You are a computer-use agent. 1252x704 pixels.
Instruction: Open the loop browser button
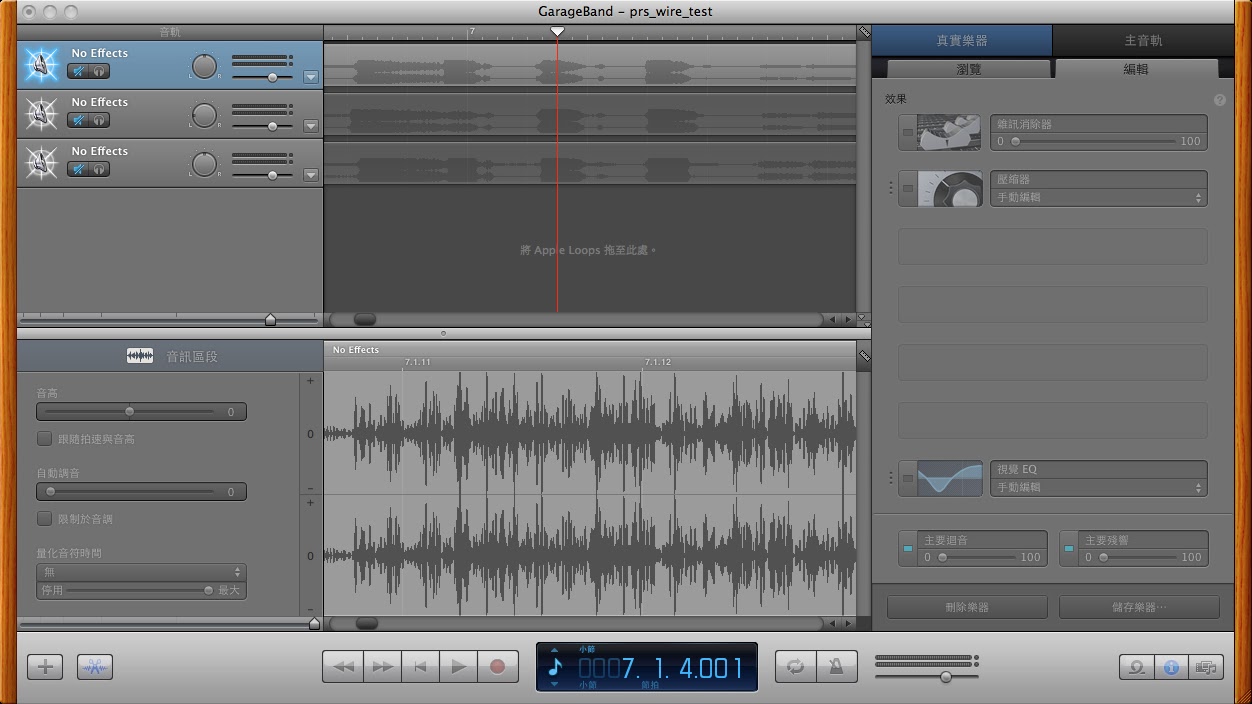coord(1137,667)
